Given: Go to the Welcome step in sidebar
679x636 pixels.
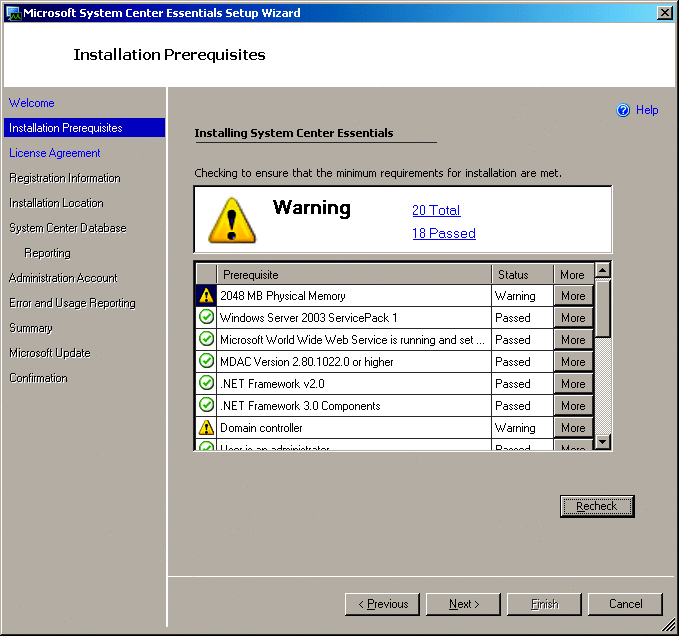Looking at the screenshot, I should 32,103.
